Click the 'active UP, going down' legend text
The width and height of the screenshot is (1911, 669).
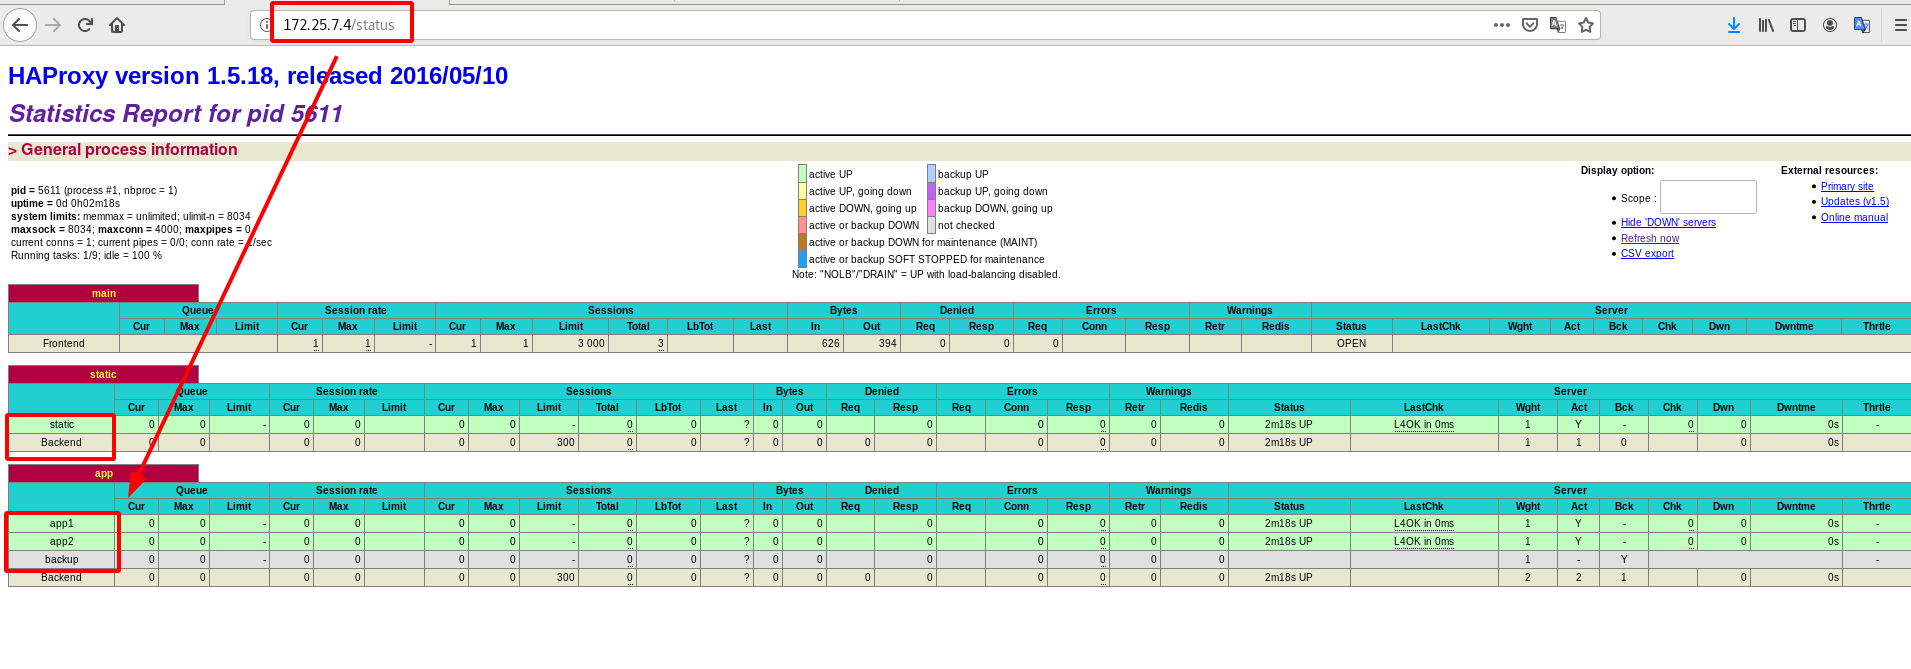(860, 191)
